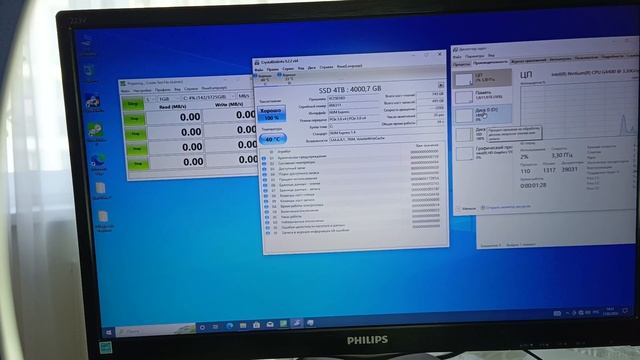Open the C: drive selection dropdown

208,98
